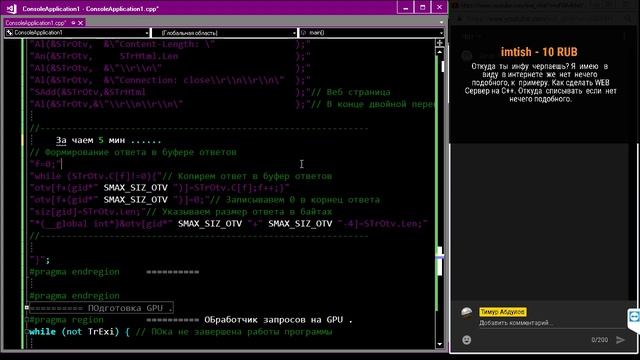Image resolution: width=640 pixels, height=360 pixels.
Task: Click the '0/200' character counter
Action: coord(600,340)
